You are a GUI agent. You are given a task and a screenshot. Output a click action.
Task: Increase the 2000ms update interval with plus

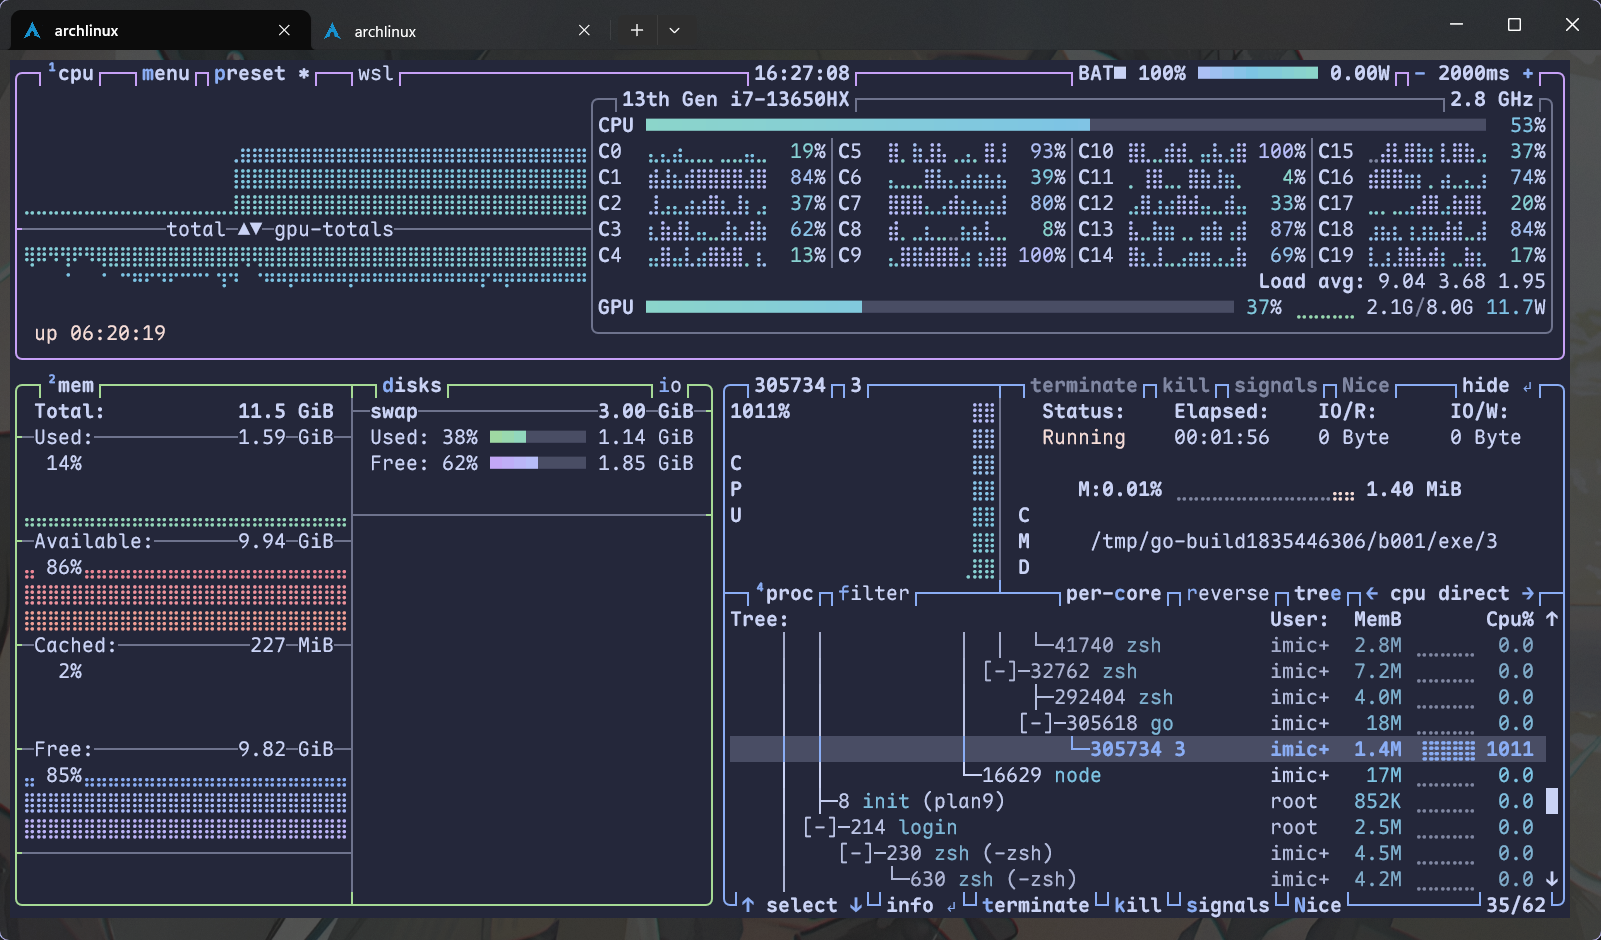pos(1527,74)
